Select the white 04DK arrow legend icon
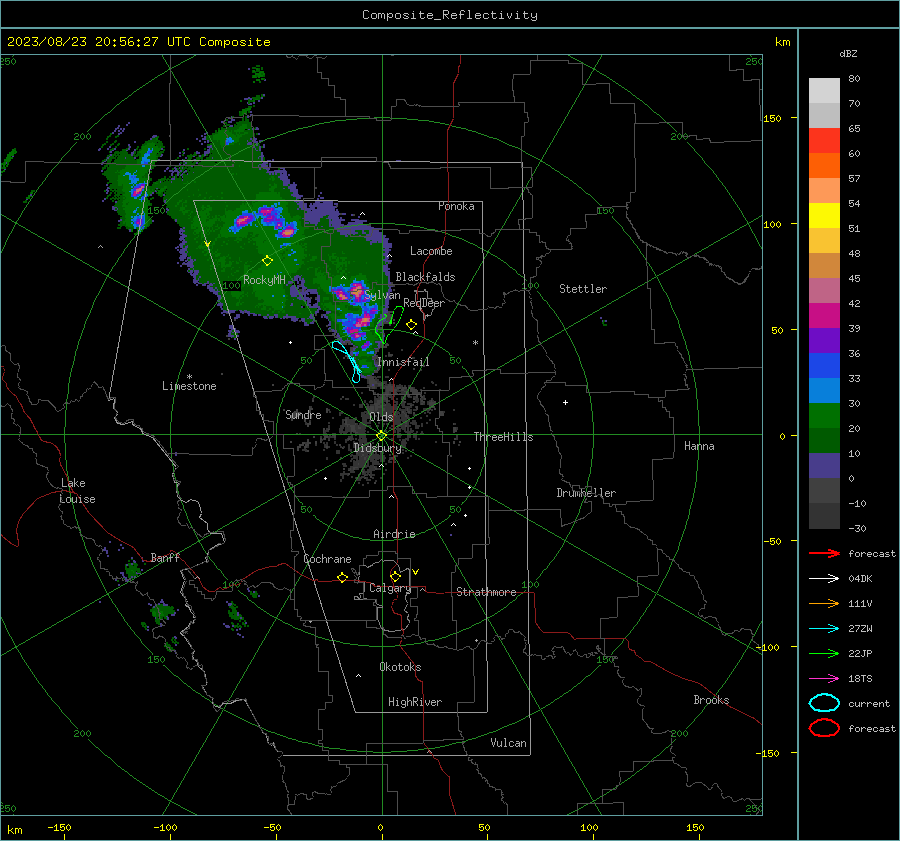The width and height of the screenshot is (900, 841). click(824, 578)
